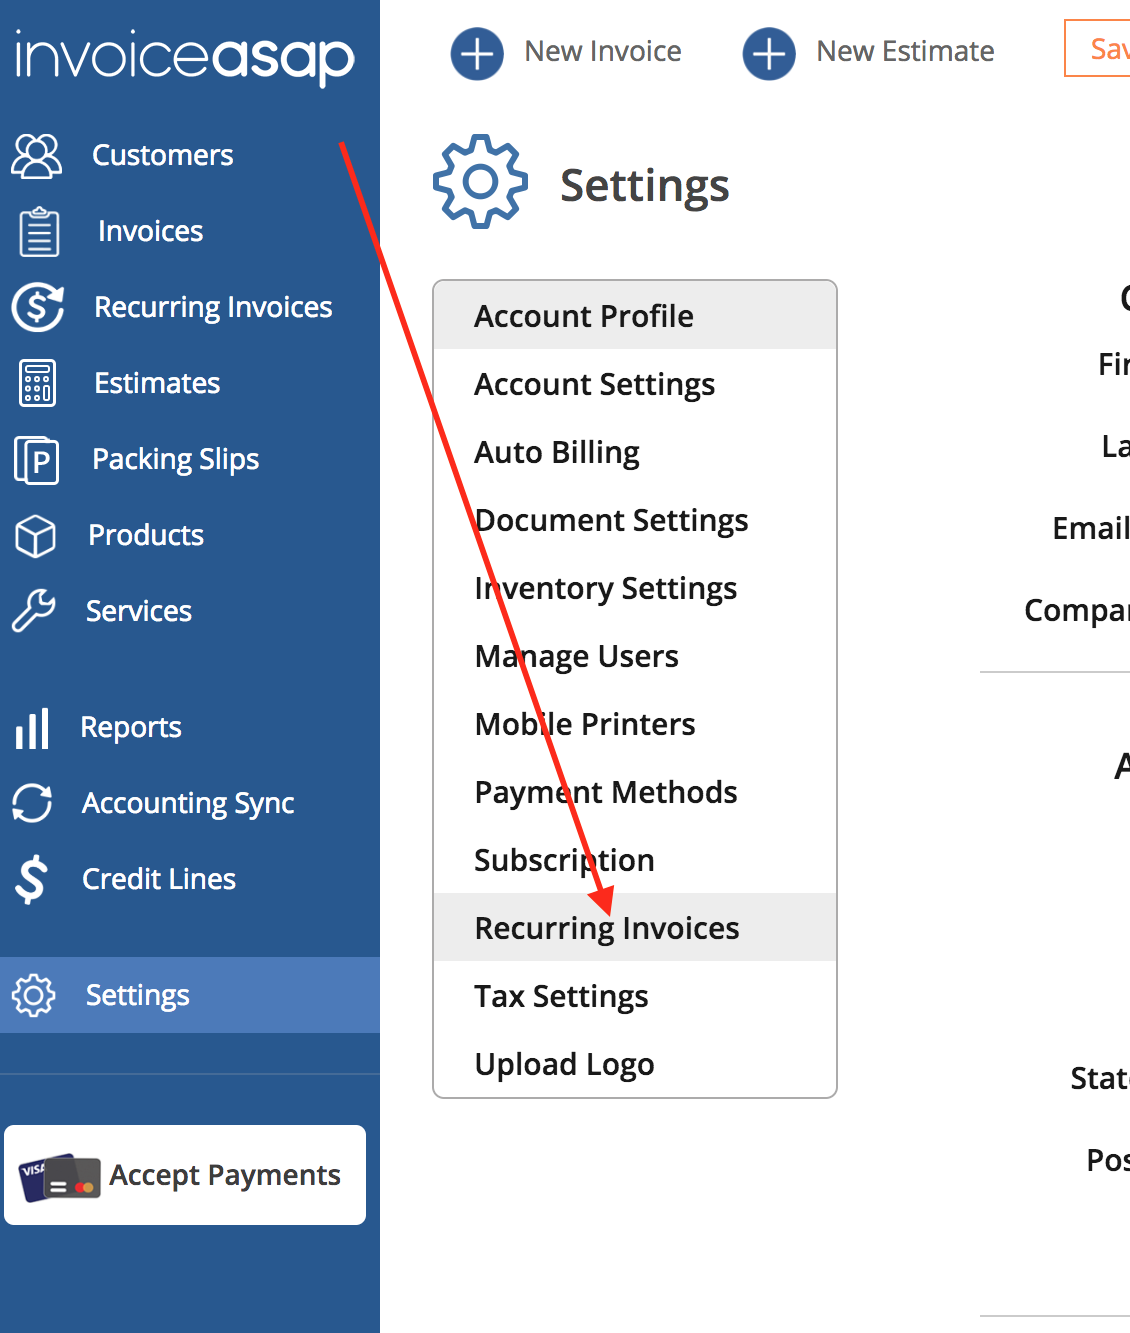Click the Packing Slips document icon

click(x=37, y=460)
